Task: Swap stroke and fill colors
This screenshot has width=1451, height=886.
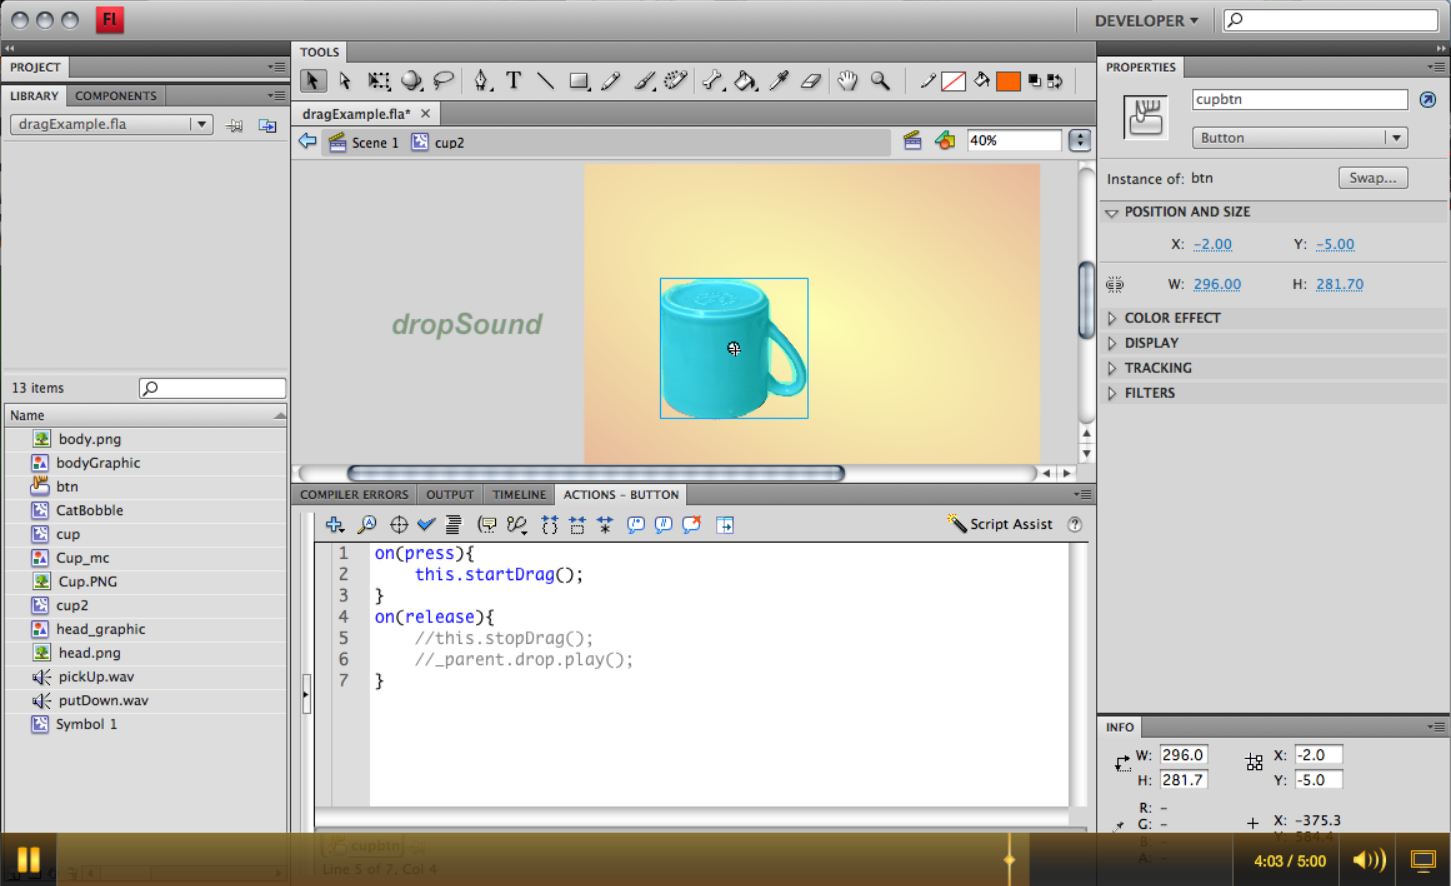Action: pyautogui.click(x=1055, y=81)
